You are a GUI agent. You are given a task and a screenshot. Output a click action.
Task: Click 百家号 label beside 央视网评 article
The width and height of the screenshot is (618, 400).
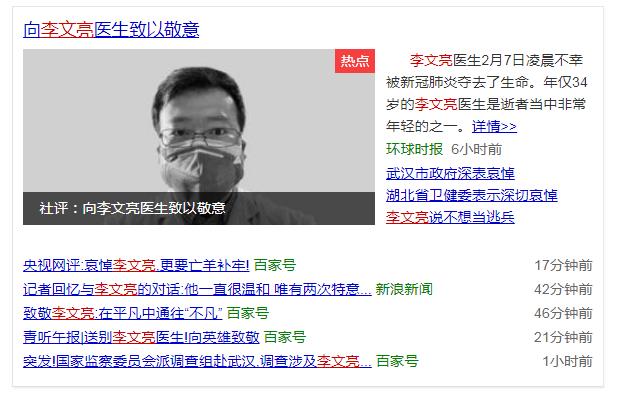pos(275,265)
